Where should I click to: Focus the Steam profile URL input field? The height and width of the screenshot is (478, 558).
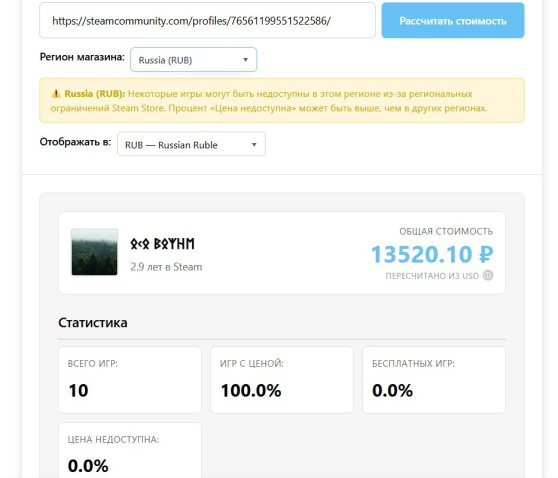click(207, 21)
